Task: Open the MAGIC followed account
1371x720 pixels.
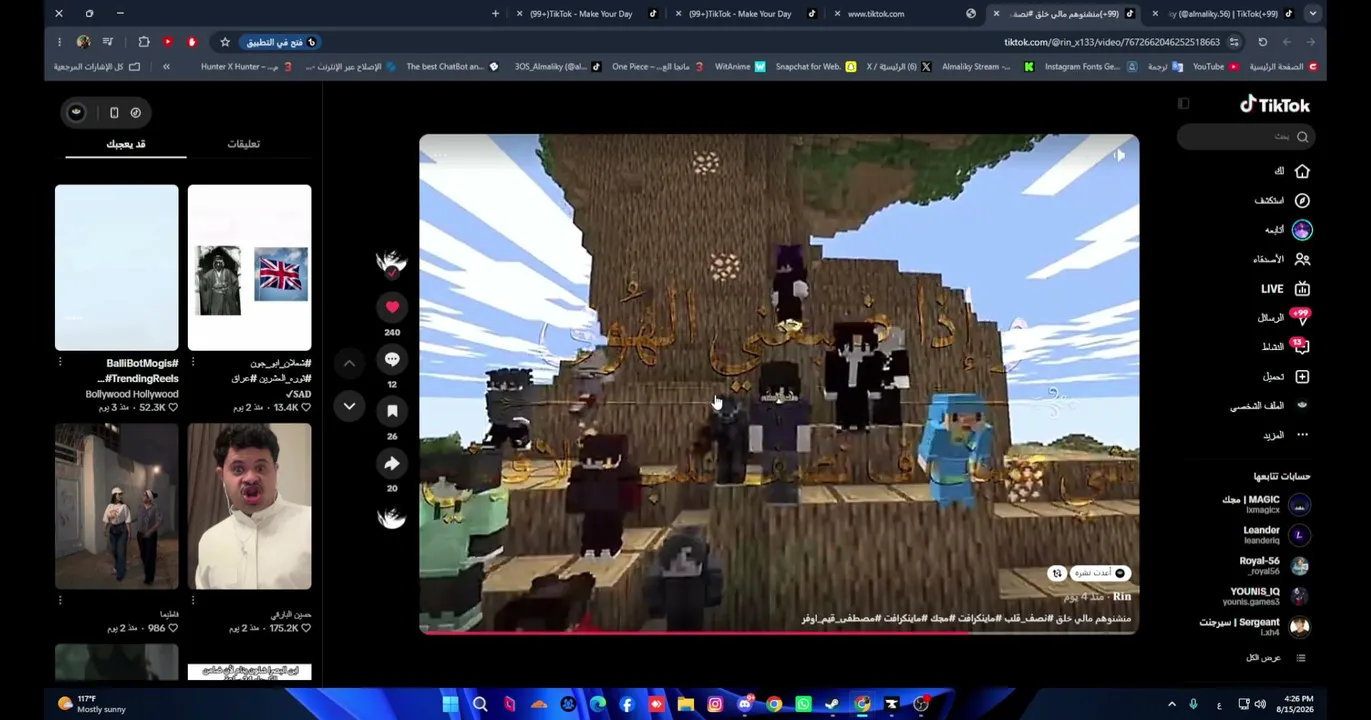Action: tap(1266, 504)
